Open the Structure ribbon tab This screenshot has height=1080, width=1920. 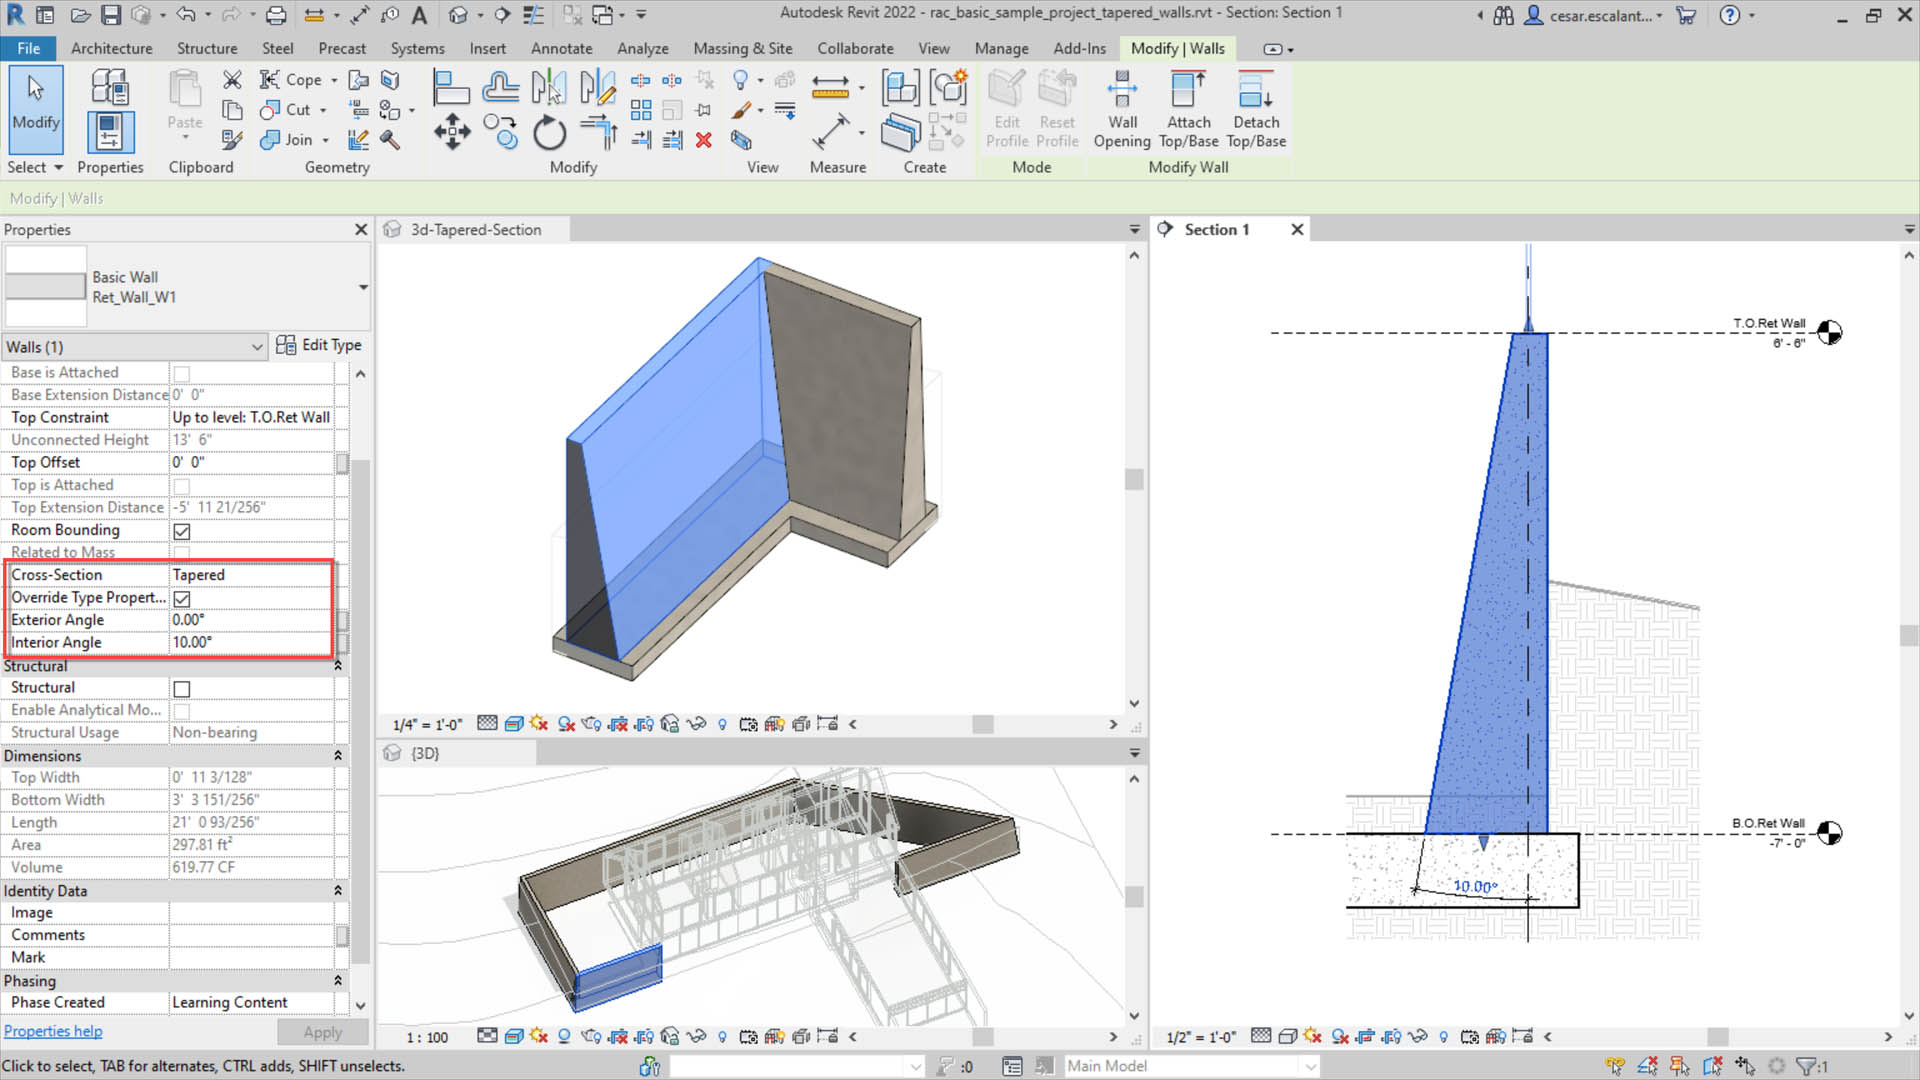point(207,49)
